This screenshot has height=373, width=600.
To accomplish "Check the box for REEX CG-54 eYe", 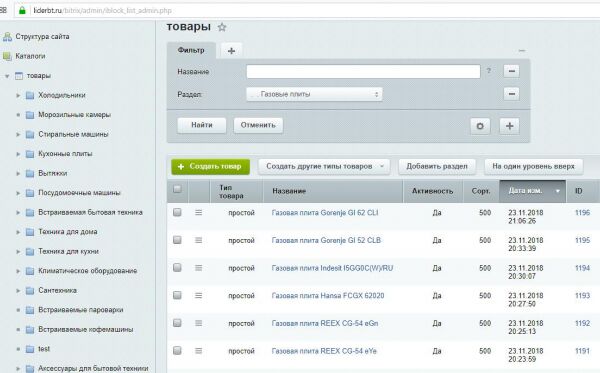I will [x=177, y=350].
